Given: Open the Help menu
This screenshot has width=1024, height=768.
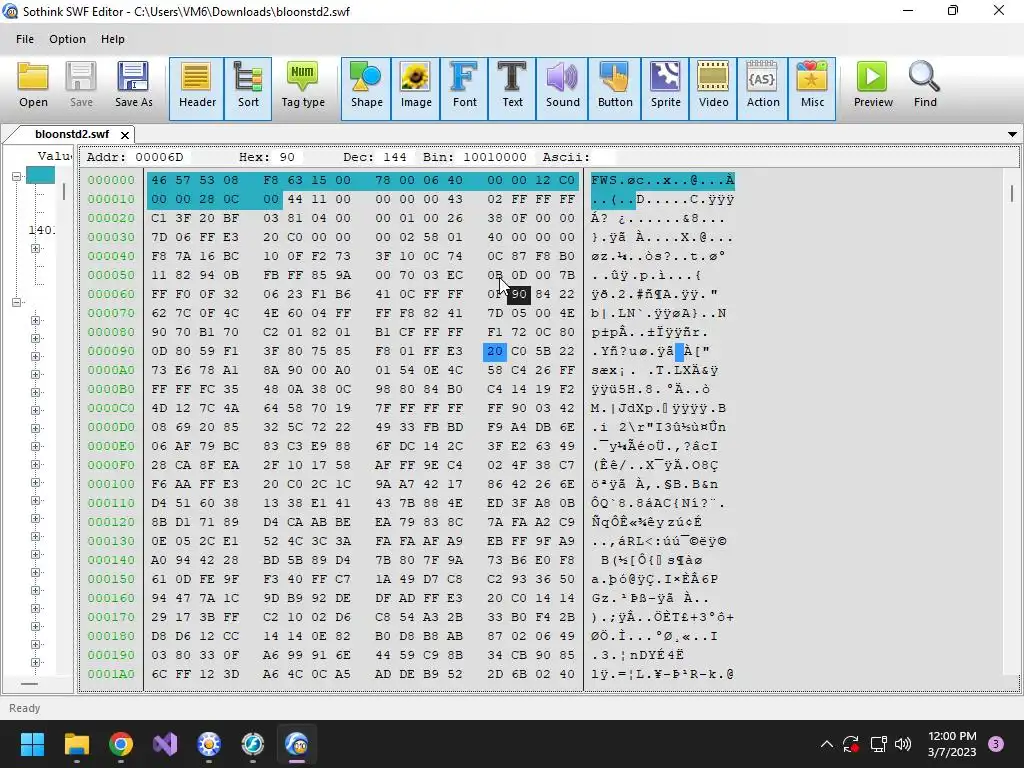Looking at the screenshot, I should click(112, 39).
